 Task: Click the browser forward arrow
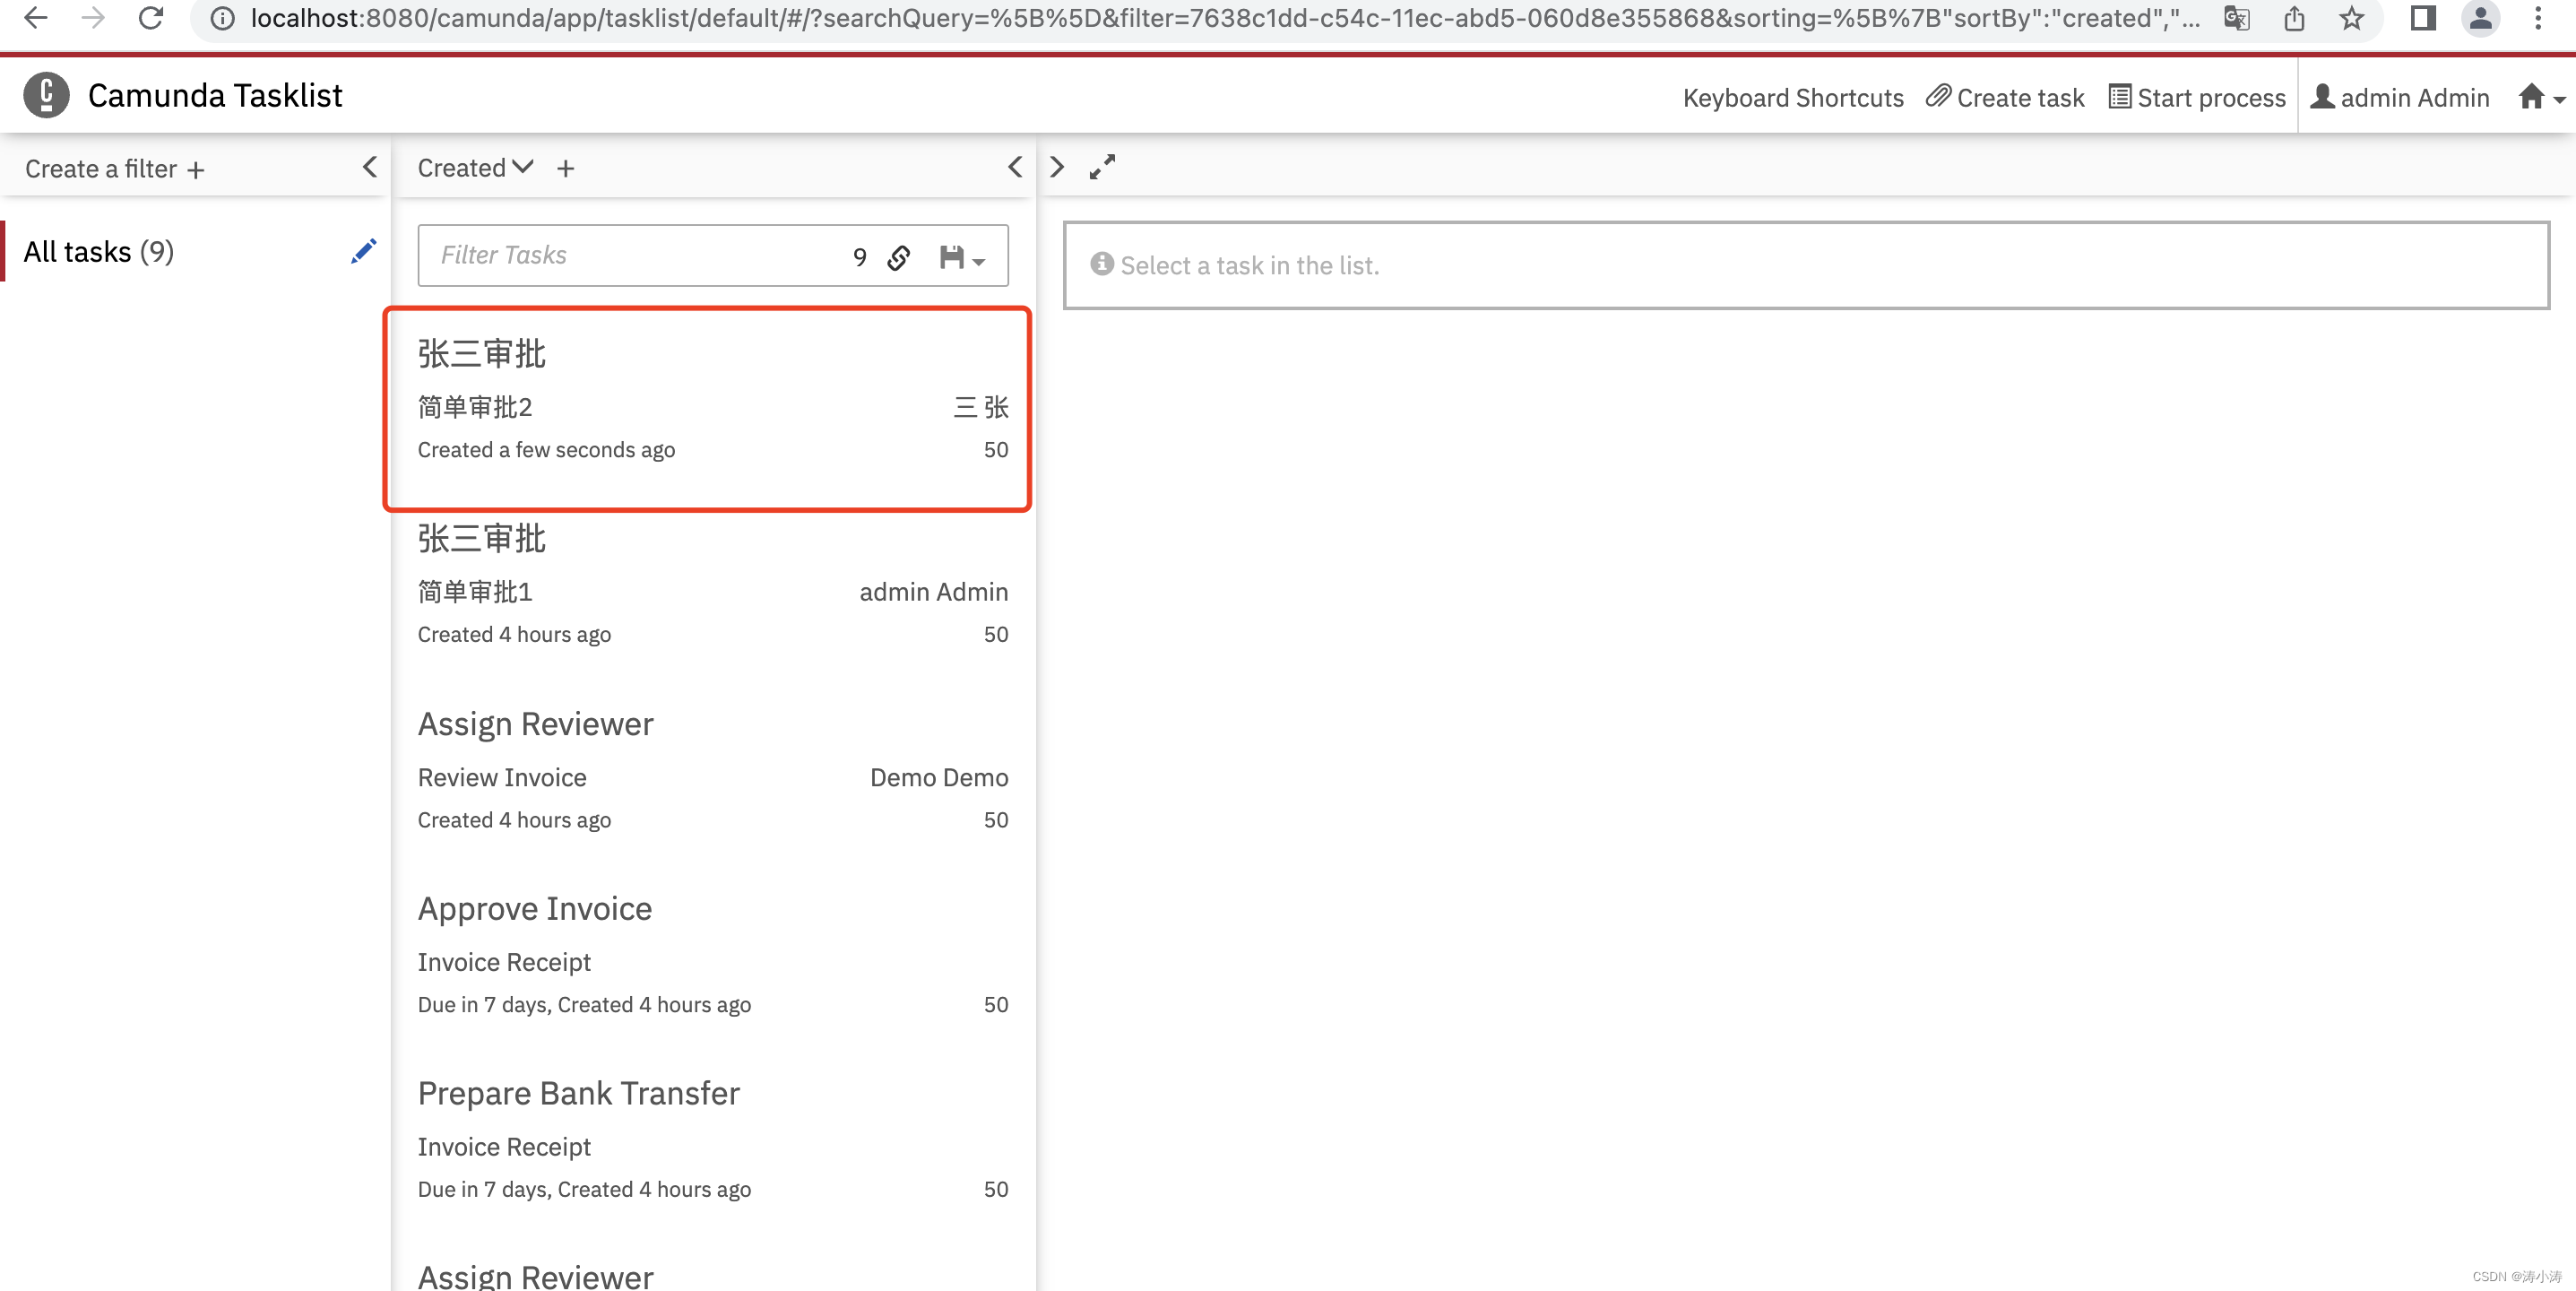coord(93,17)
